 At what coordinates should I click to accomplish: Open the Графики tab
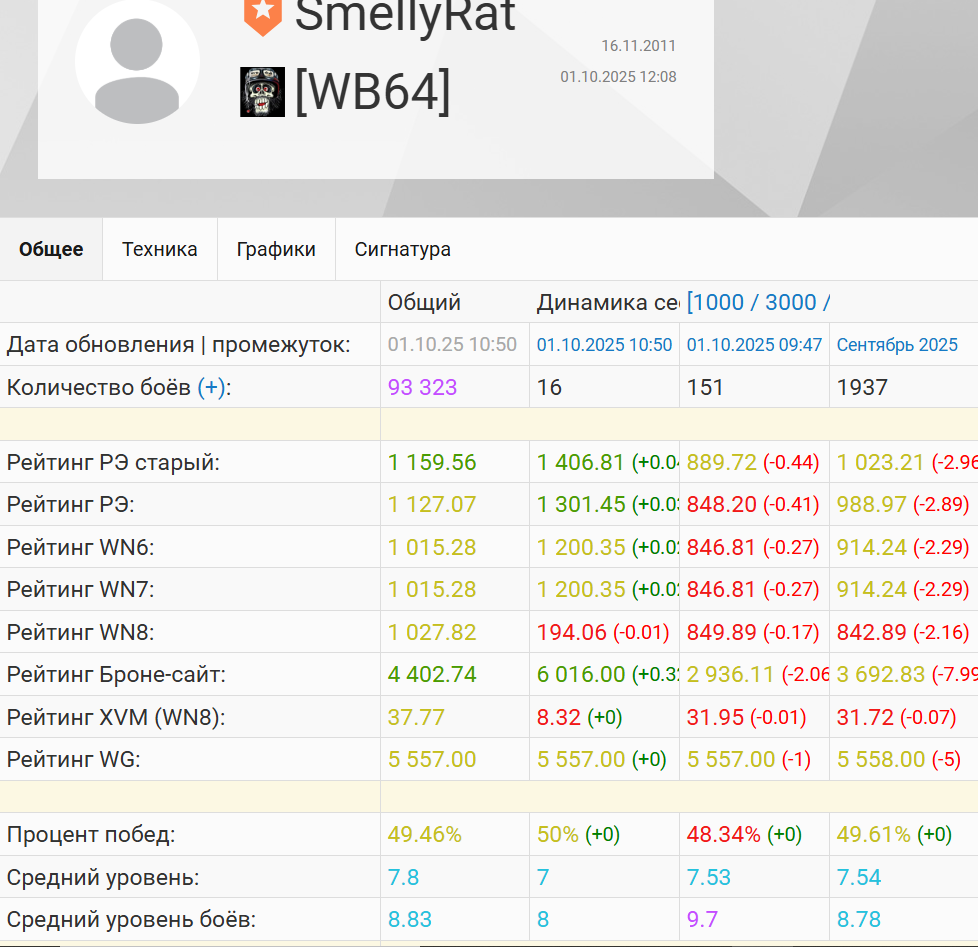276,249
